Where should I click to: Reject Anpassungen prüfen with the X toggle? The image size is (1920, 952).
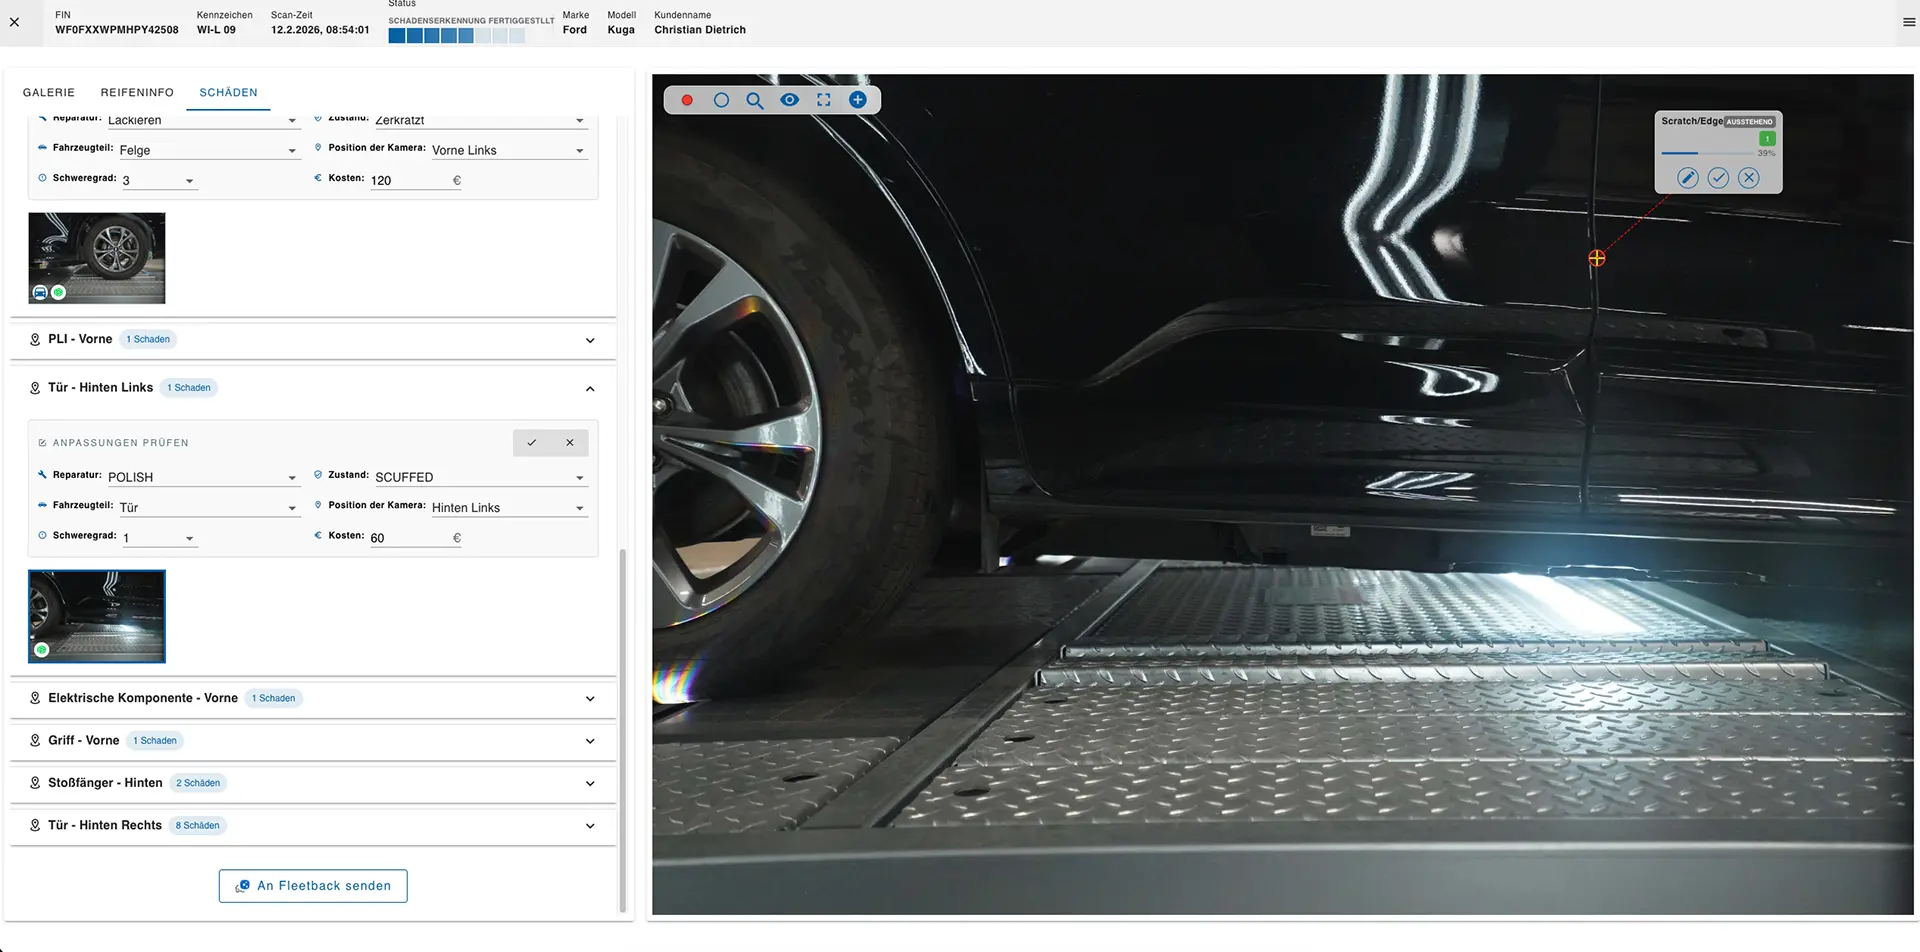[570, 442]
